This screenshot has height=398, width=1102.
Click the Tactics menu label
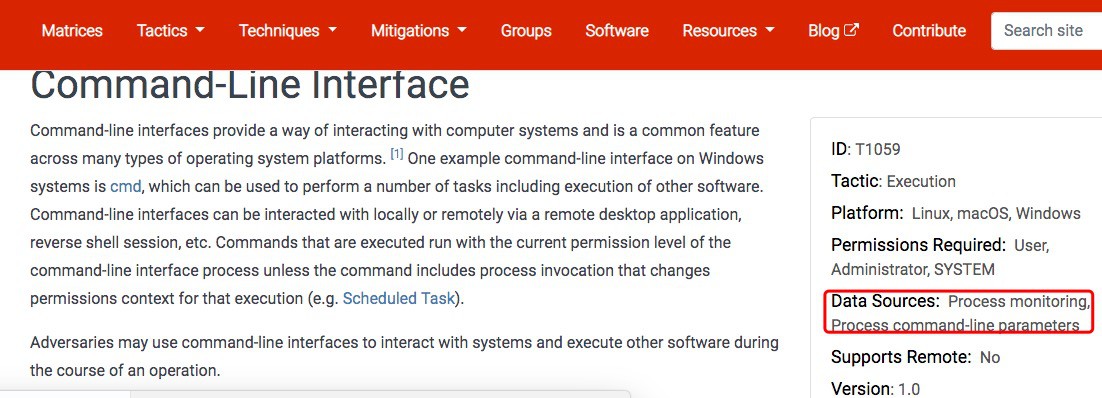click(x=162, y=31)
